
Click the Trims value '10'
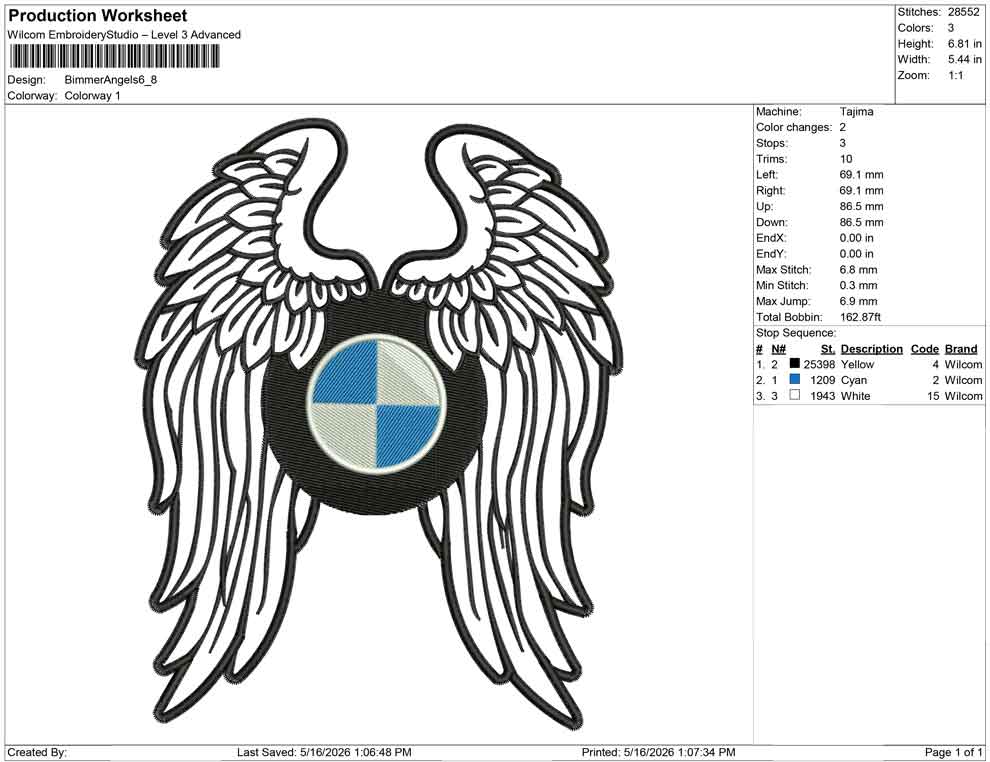pos(846,159)
